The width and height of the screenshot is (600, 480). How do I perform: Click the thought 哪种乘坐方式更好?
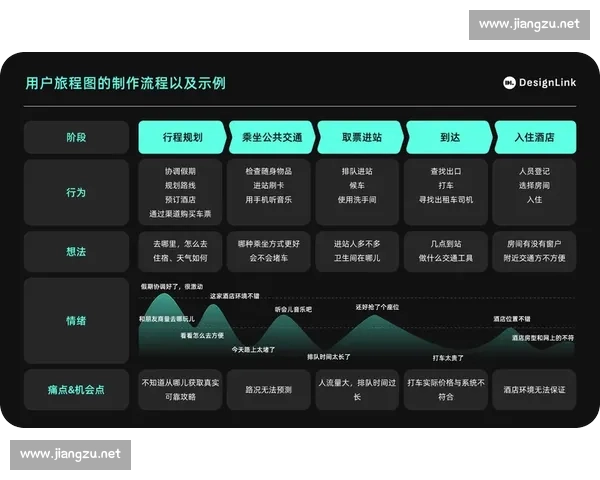269,244
